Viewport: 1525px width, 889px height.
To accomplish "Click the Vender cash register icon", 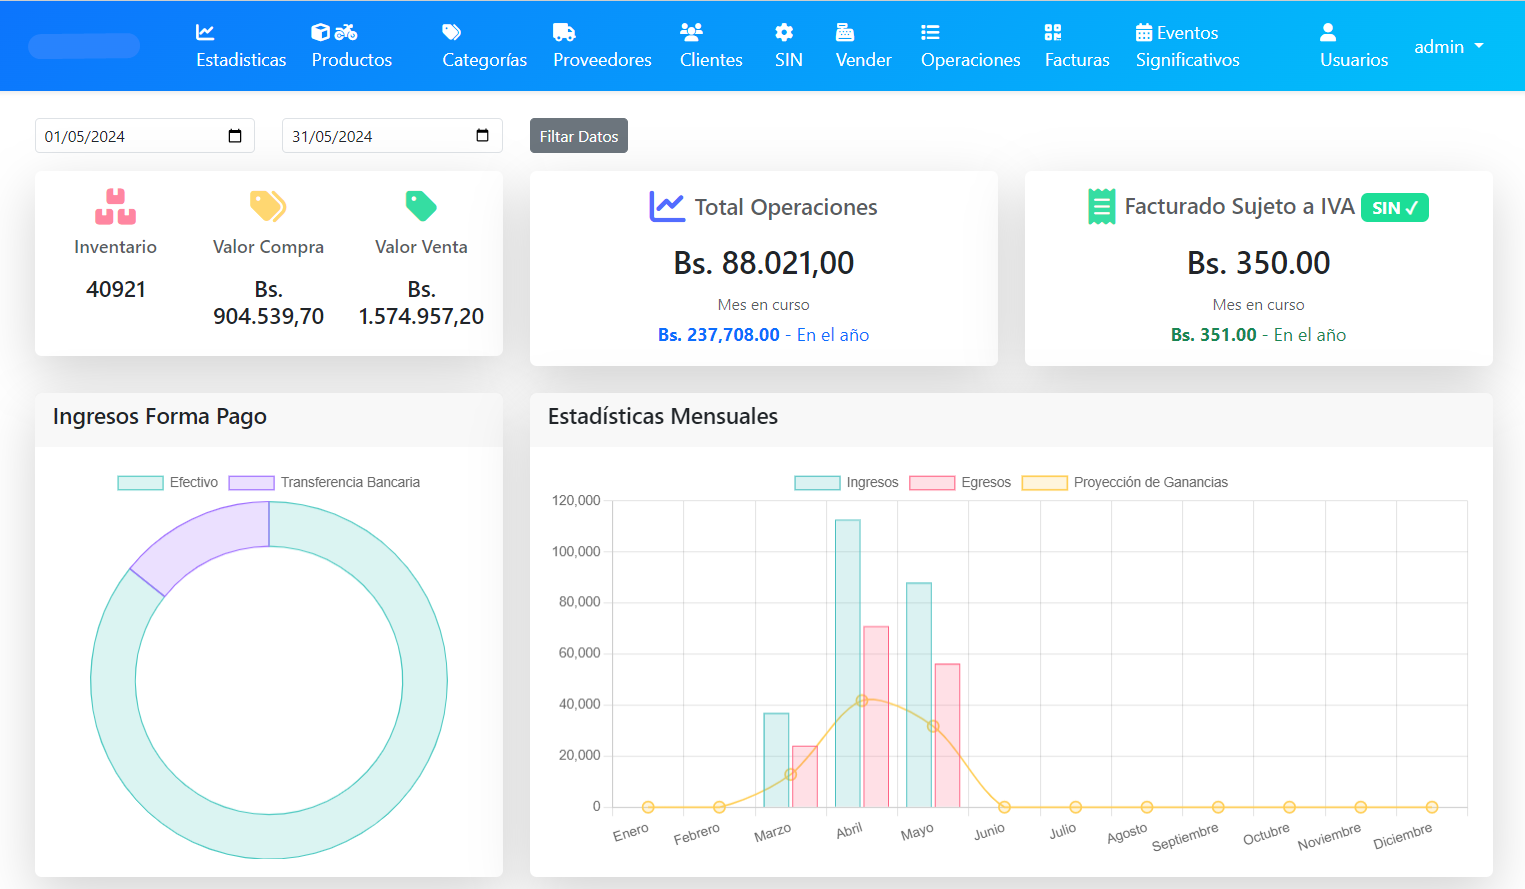I will pyautogui.click(x=845, y=32).
